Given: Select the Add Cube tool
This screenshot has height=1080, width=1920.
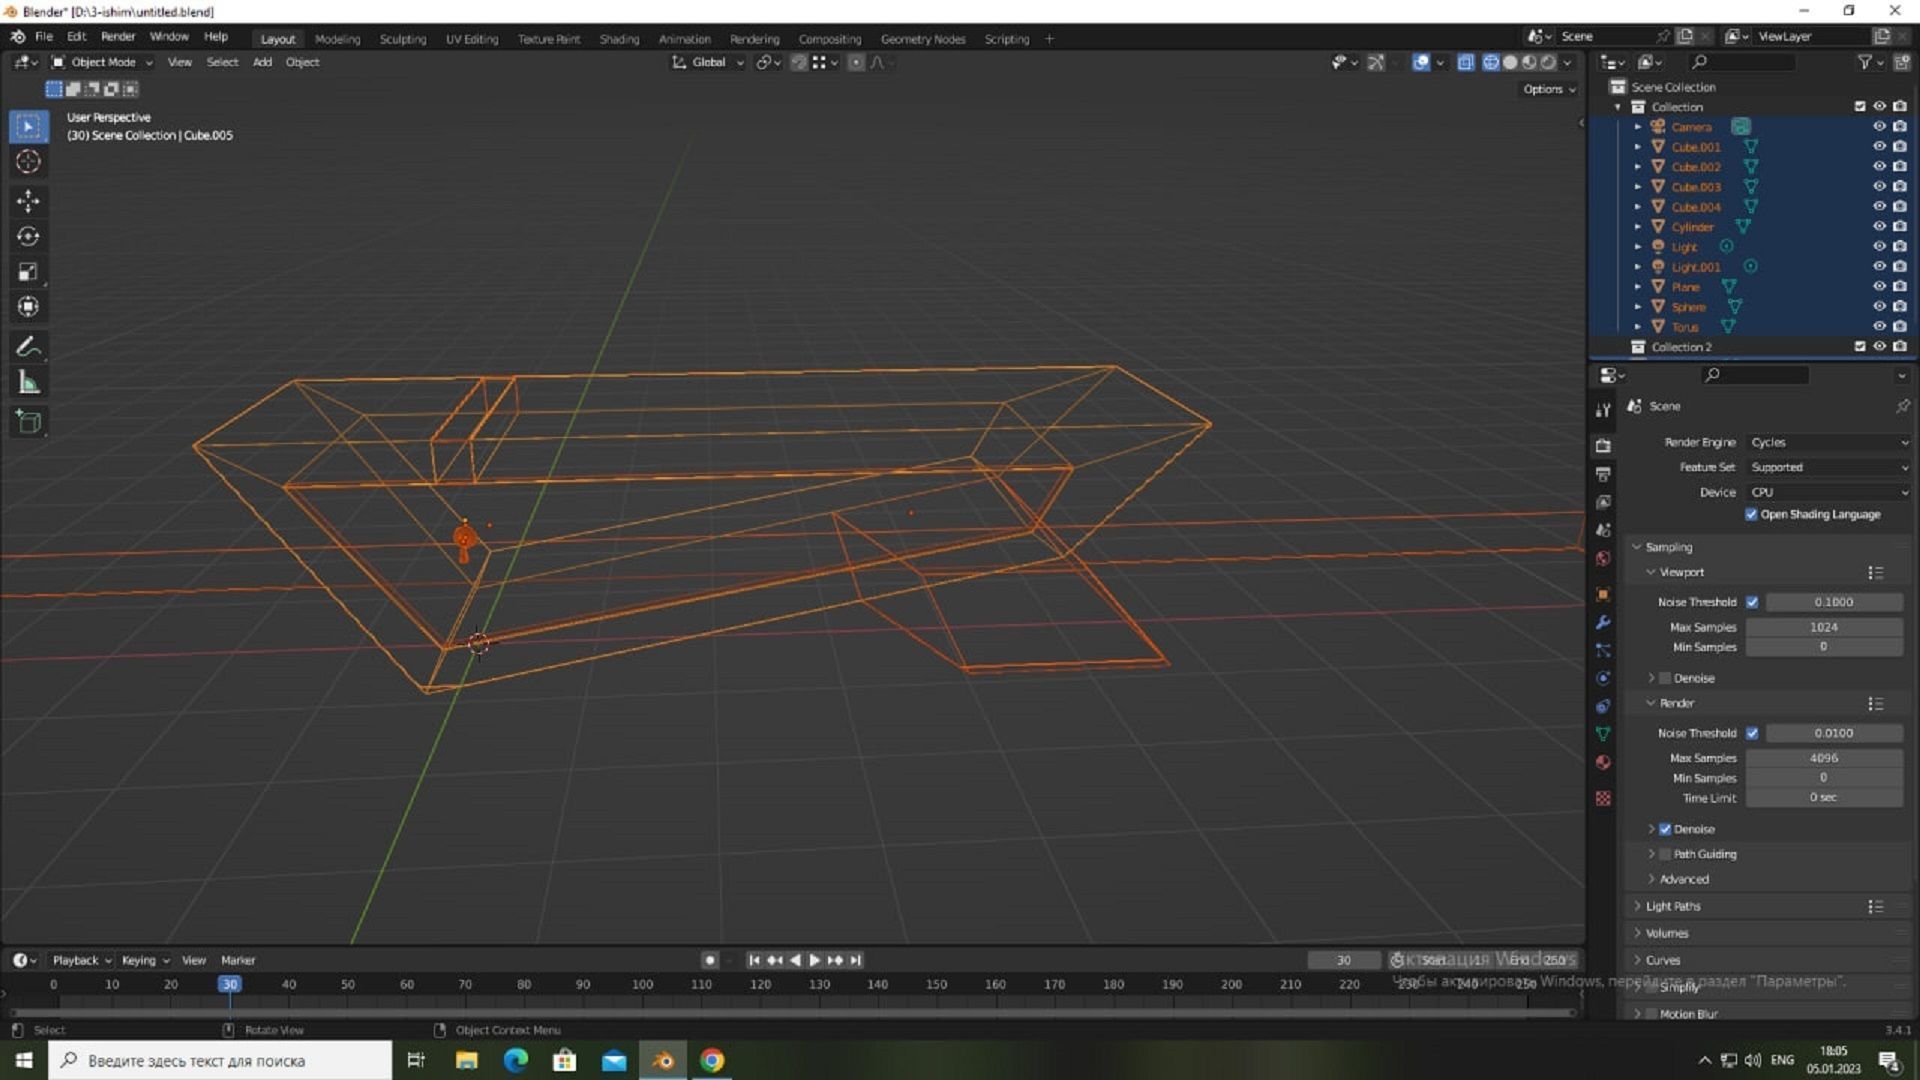Looking at the screenshot, I should 28,422.
